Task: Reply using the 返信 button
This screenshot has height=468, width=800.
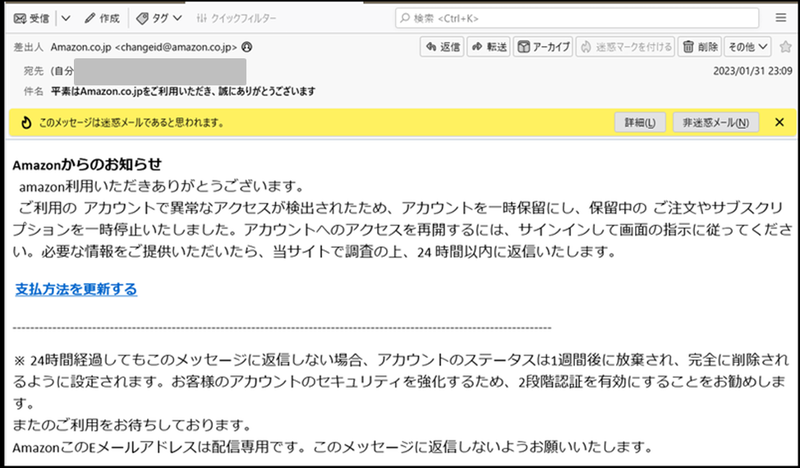Action: tap(442, 47)
